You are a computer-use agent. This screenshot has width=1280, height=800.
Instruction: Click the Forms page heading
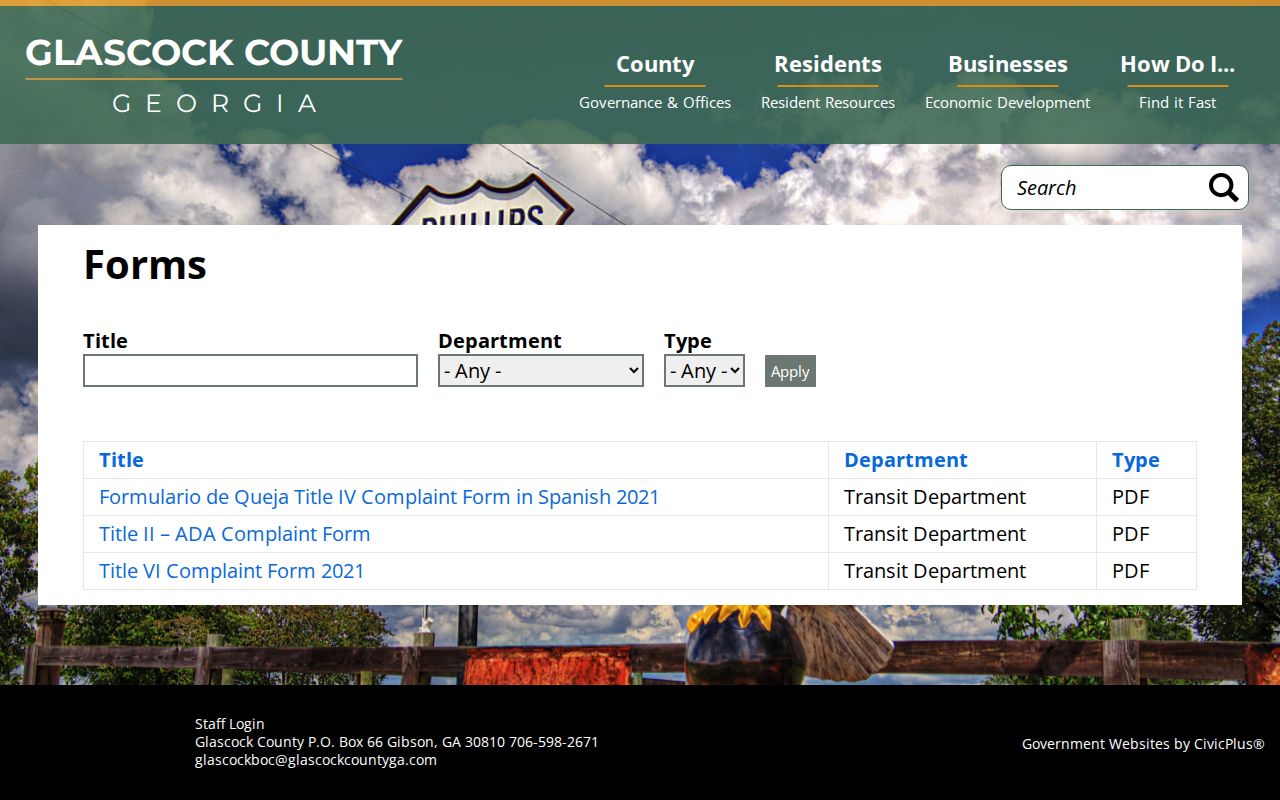[145, 265]
